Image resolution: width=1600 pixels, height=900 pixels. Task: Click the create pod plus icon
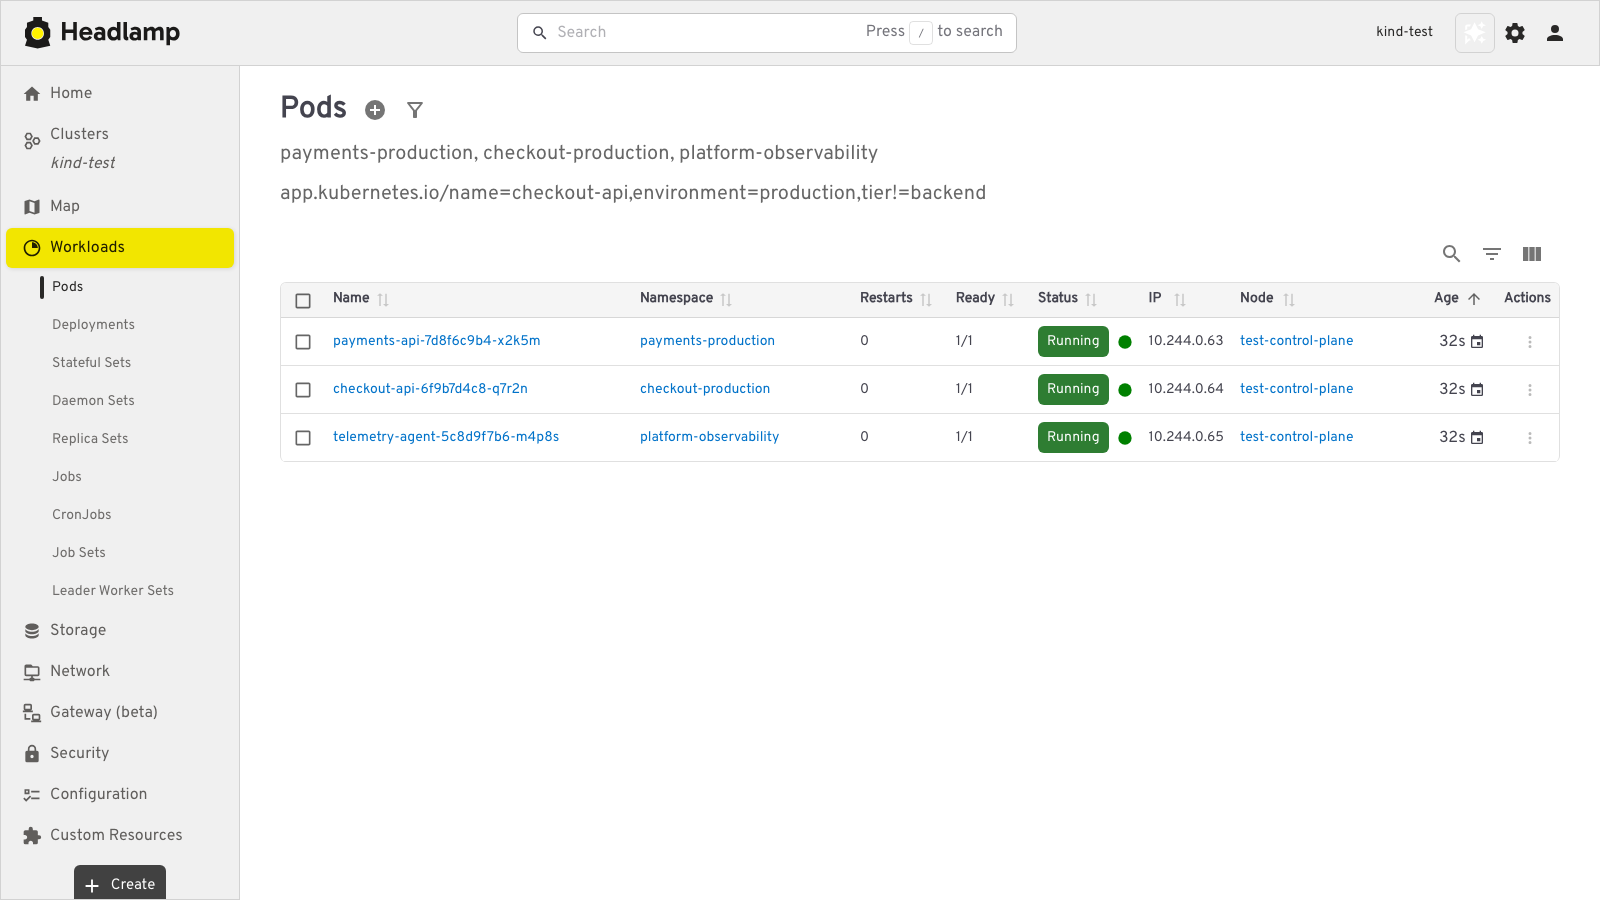click(375, 110)
